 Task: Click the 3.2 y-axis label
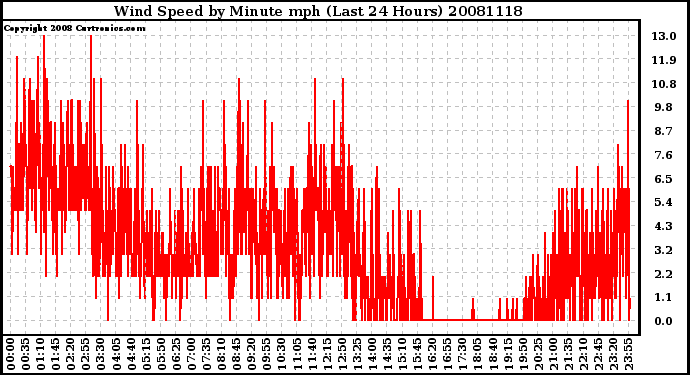tap(664, 250)
